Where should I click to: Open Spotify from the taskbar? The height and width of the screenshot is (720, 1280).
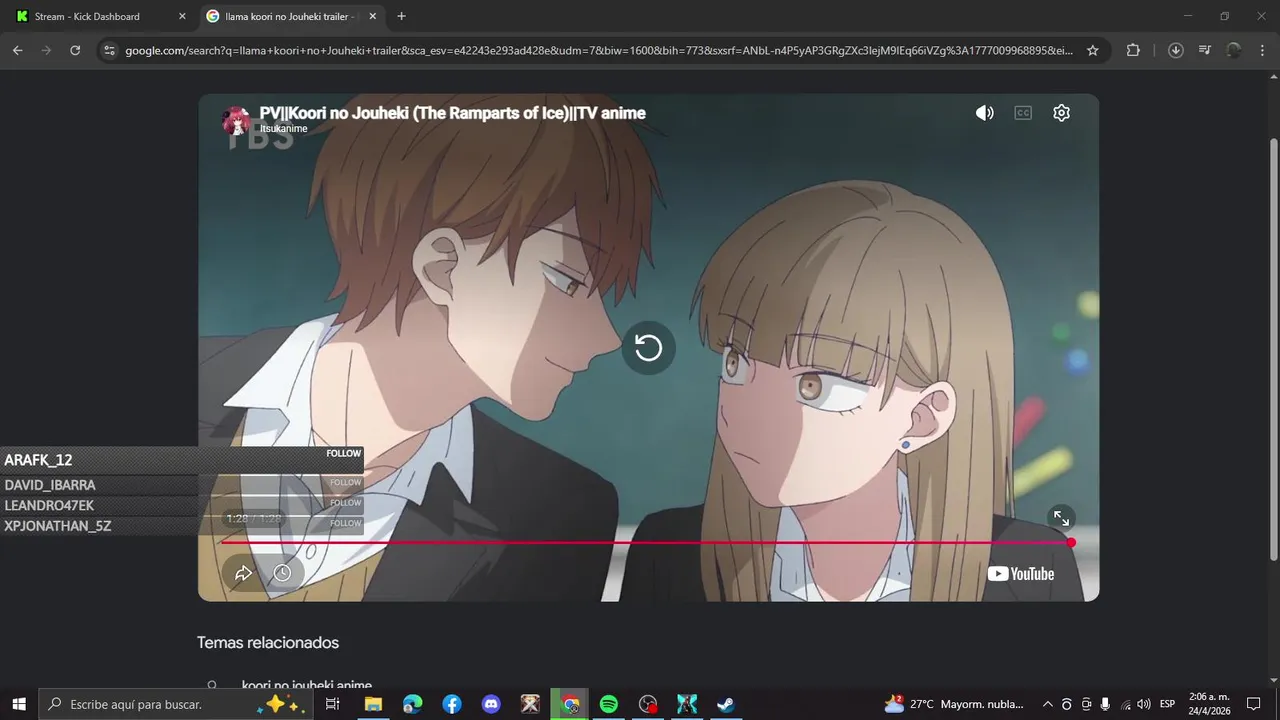click(609, 704)
